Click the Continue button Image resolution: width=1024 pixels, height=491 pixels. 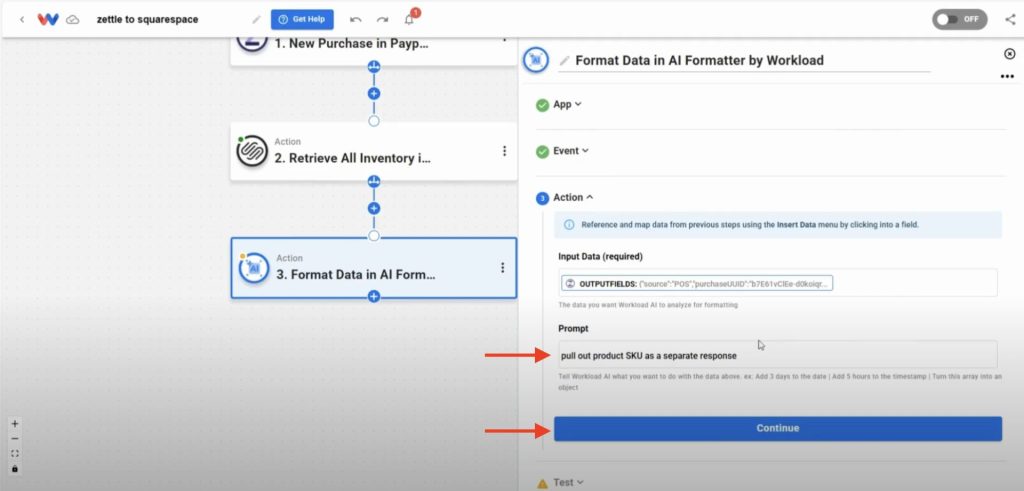pos(777,428)
